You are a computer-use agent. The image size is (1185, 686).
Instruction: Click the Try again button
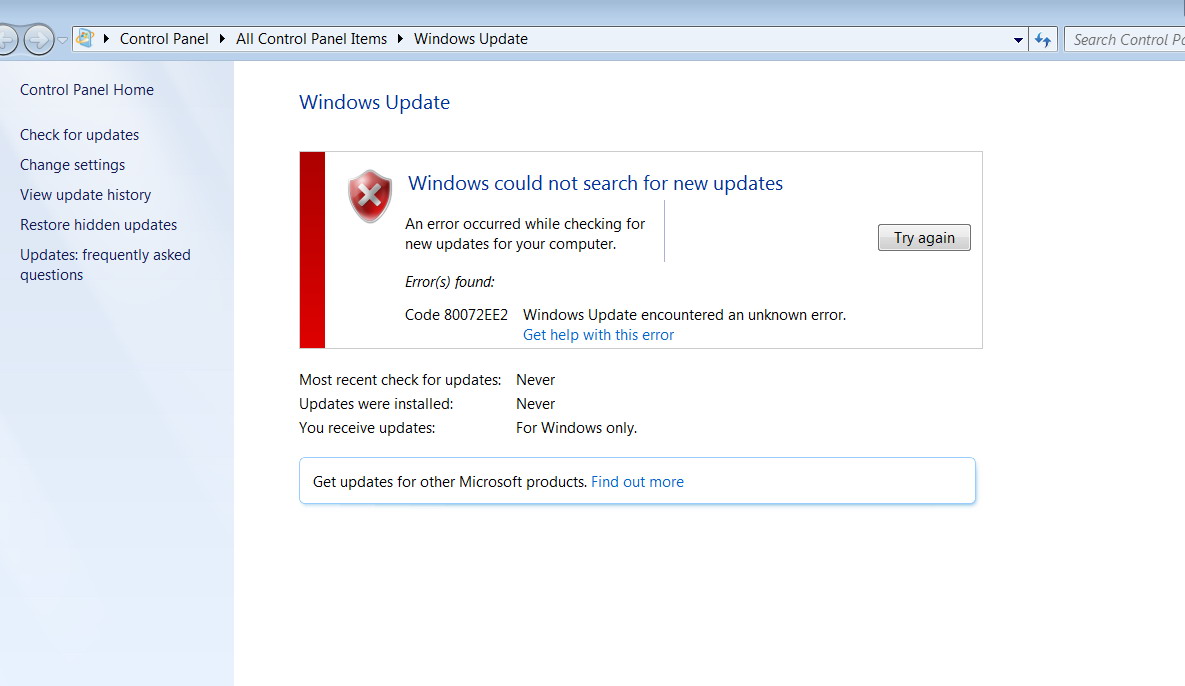tap(924, 238)
